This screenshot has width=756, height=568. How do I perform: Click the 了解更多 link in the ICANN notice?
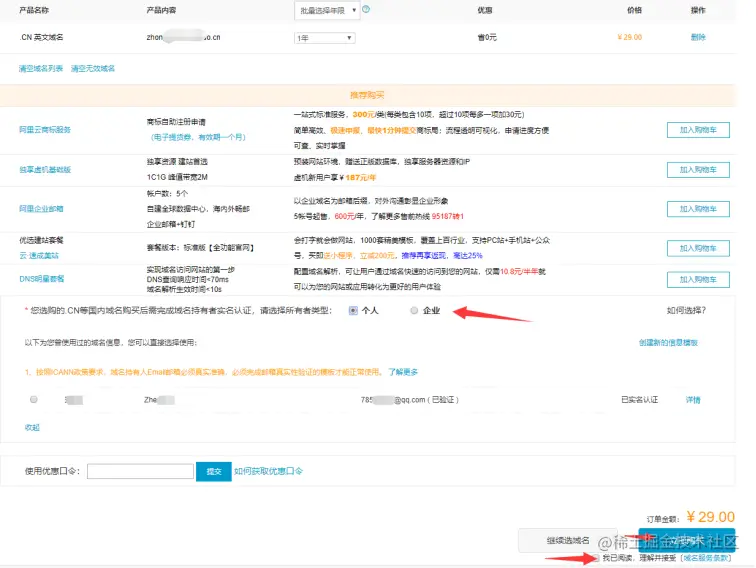403,372
